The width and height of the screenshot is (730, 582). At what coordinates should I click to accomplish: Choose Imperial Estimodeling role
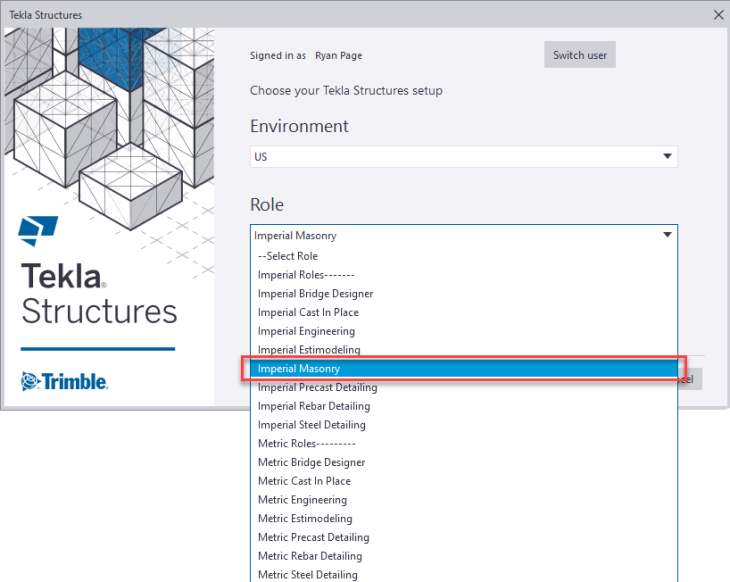463,350
